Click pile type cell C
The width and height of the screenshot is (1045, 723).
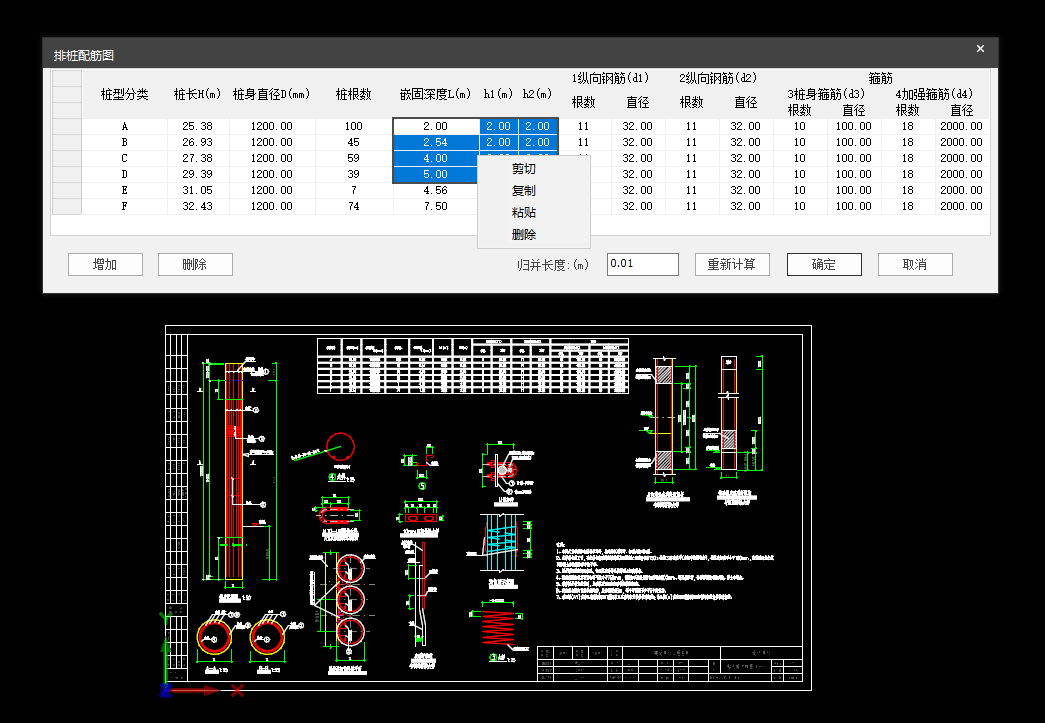(125, 158)
